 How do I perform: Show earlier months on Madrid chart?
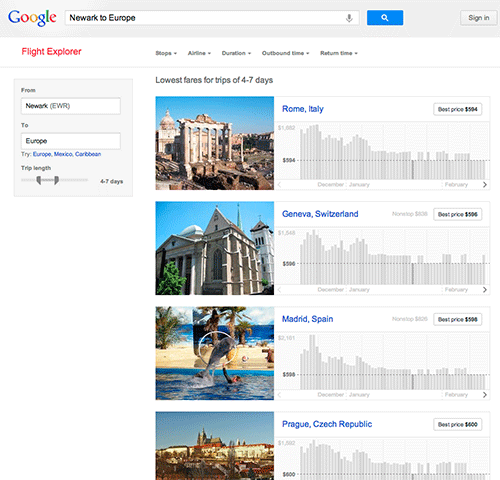click(x=279, y=394)
